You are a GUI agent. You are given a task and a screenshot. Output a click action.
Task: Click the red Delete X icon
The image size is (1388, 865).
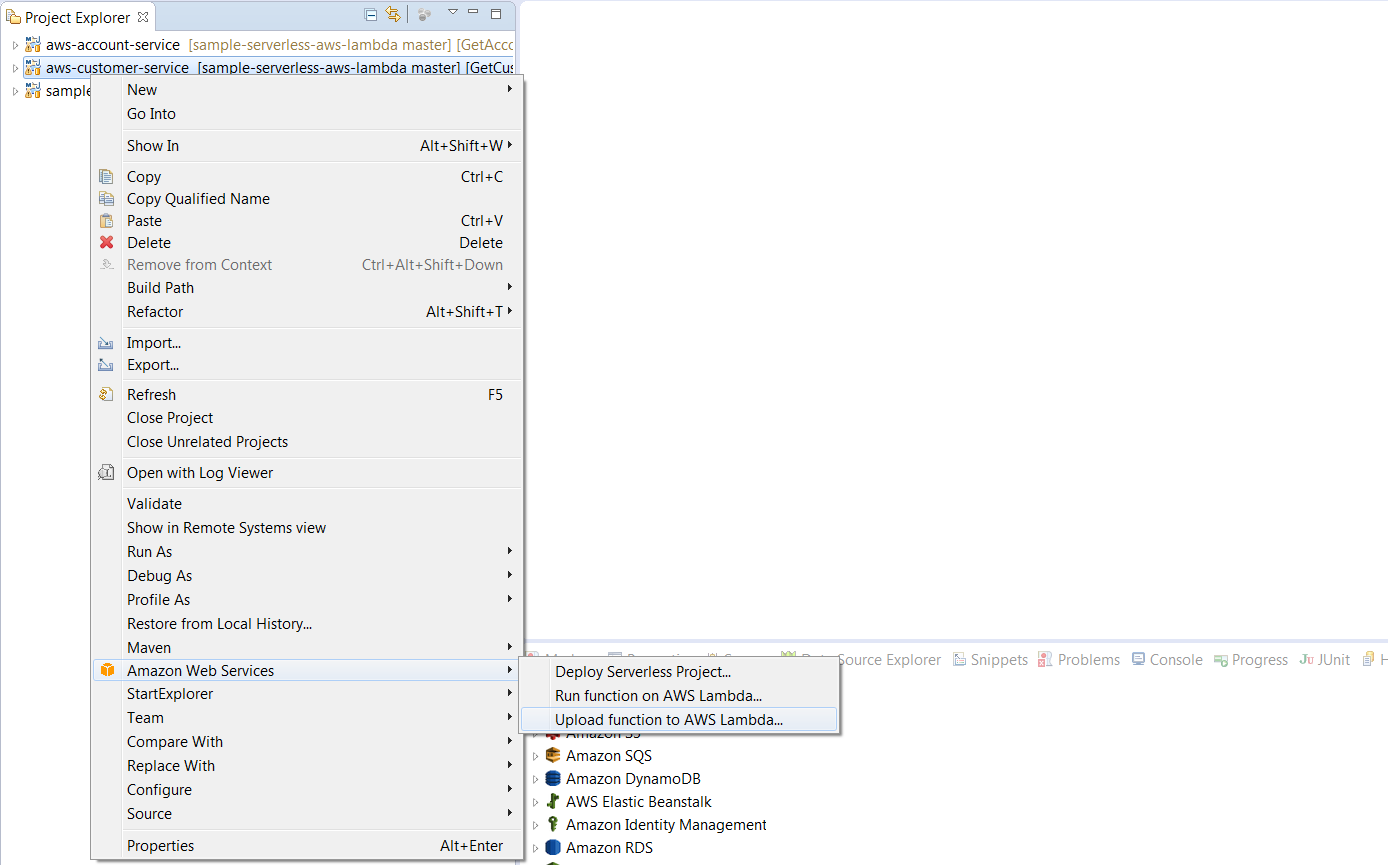(x=106, y=243)
